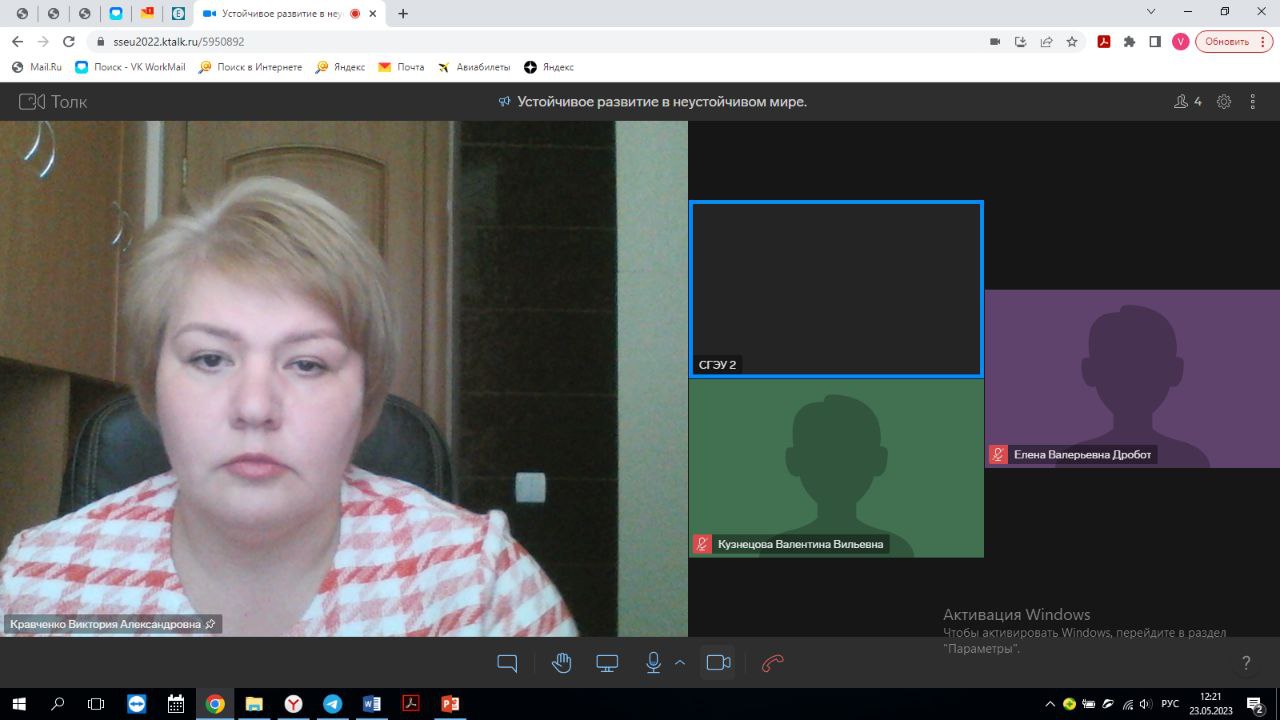Open camera permission icon in address bar
This screenshot has width=1280, height=720.
click(995, 42)
